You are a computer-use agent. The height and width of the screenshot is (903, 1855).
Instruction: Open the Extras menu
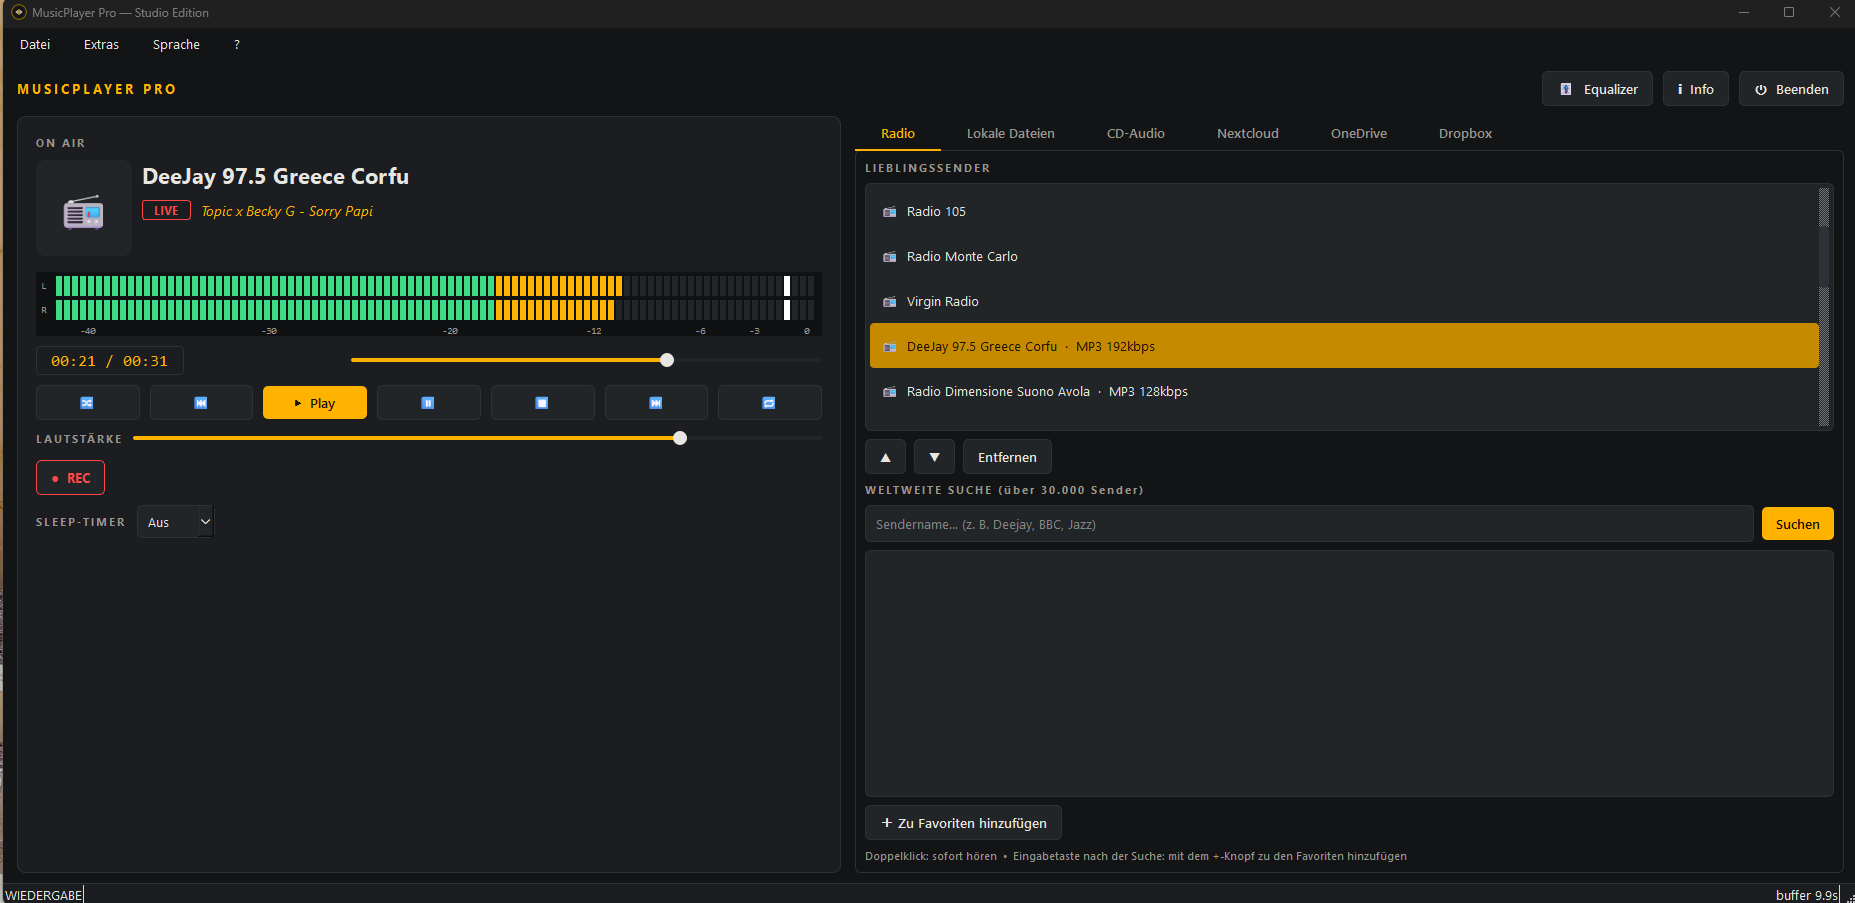coord(101,45)
